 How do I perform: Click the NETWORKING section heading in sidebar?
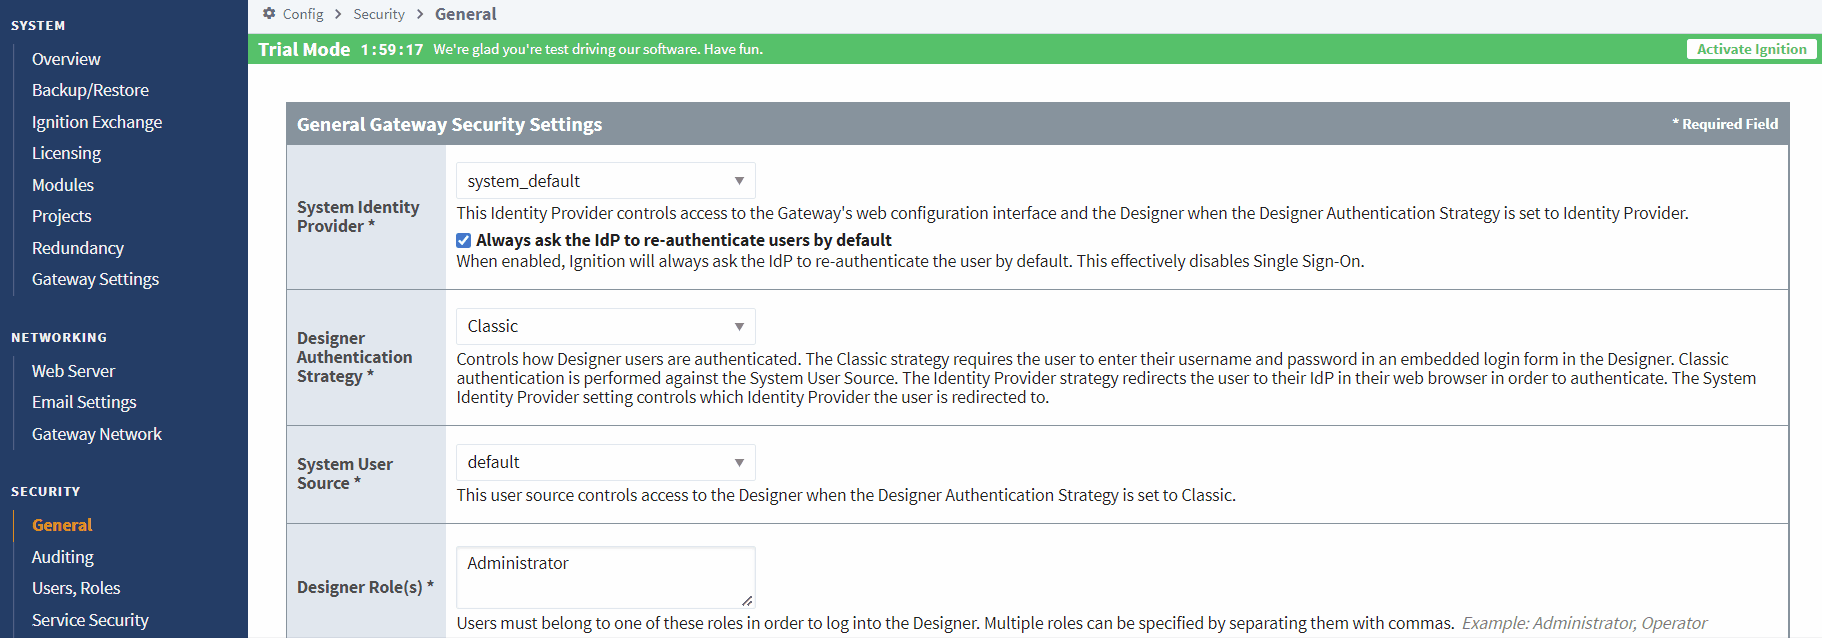(x=59, y=338)
